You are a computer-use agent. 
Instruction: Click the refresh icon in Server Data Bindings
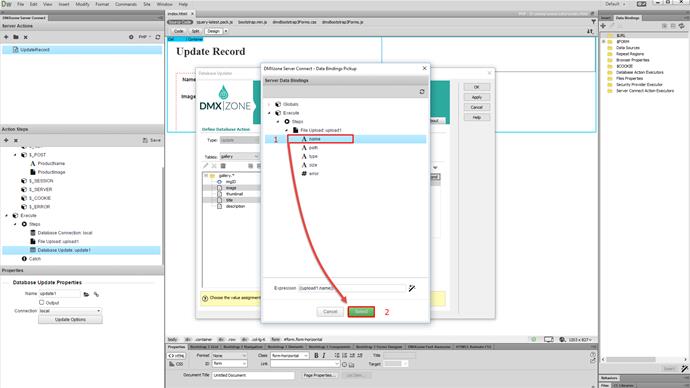[422, 92]
